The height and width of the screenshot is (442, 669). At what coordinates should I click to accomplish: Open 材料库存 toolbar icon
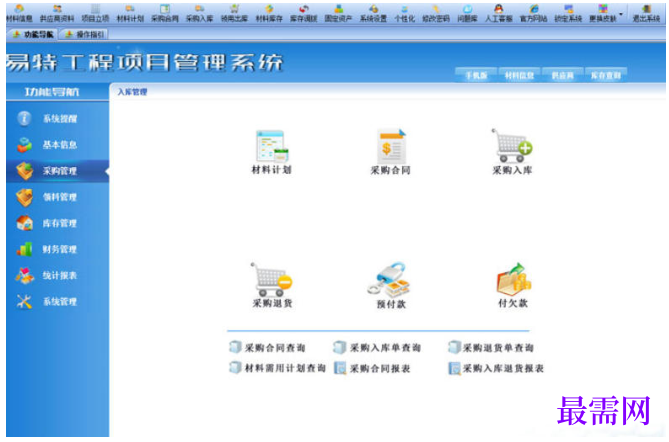click(x=269, y=13)
